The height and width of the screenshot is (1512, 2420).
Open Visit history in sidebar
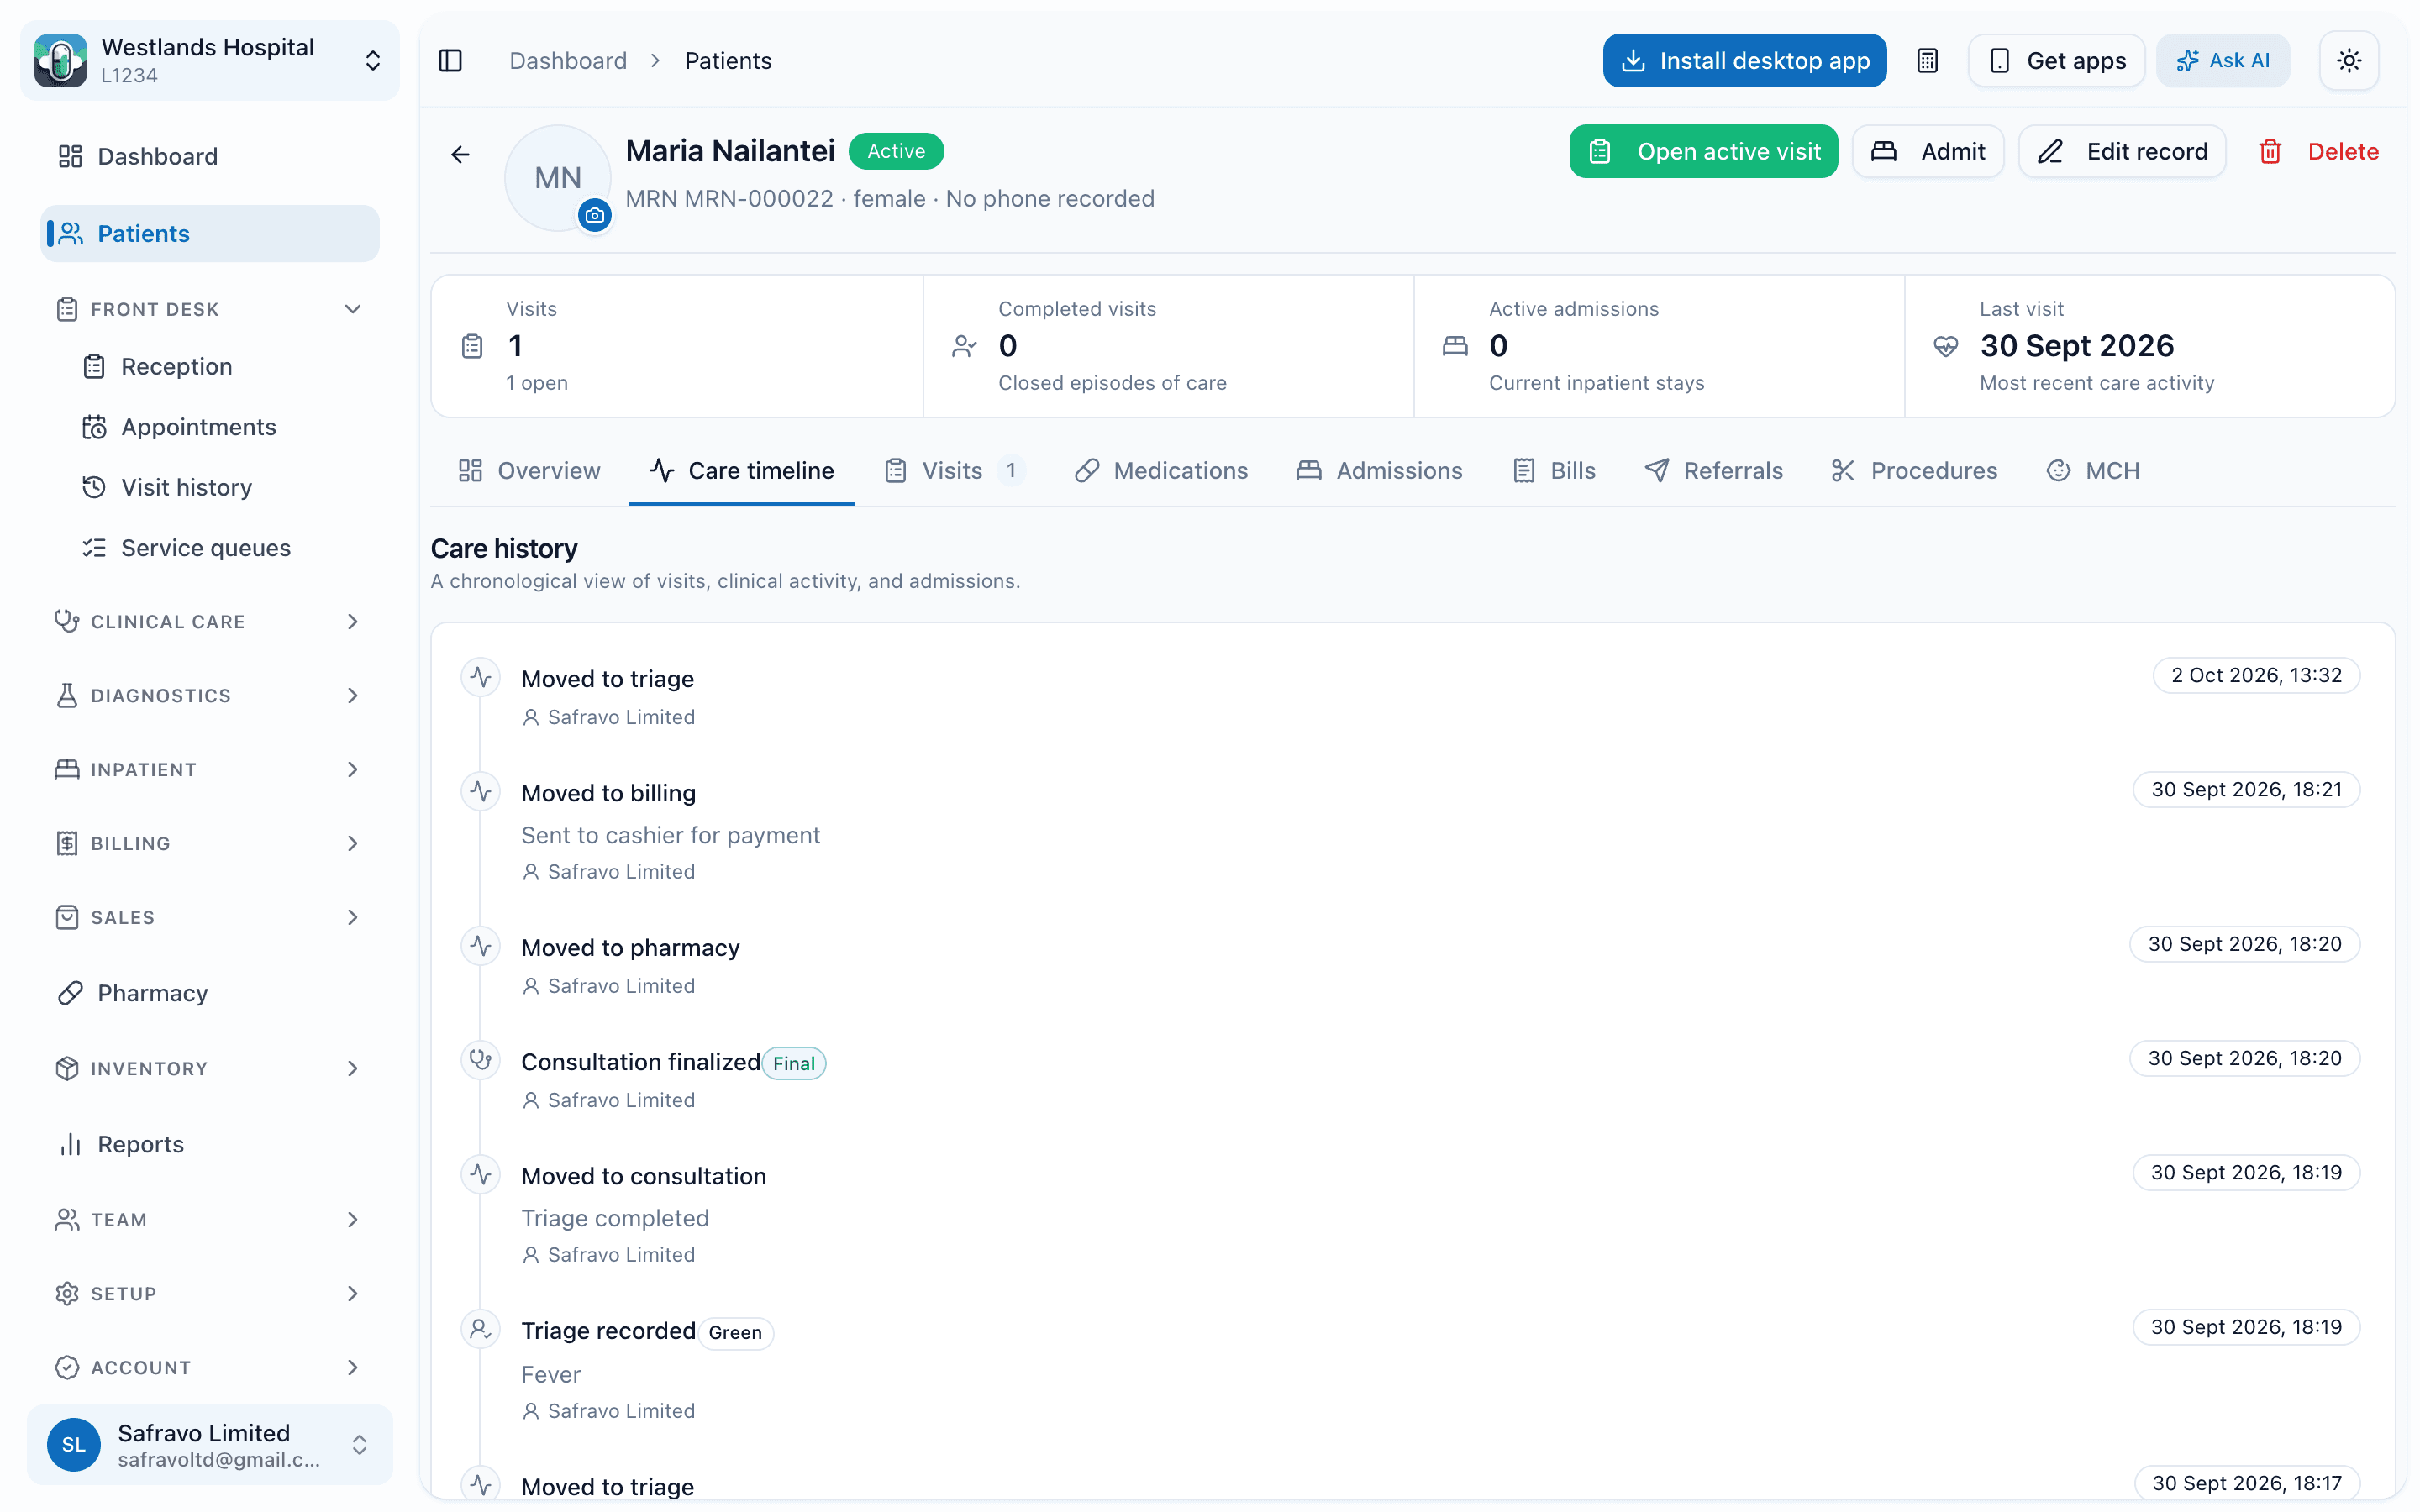click(x=220, y=487)
